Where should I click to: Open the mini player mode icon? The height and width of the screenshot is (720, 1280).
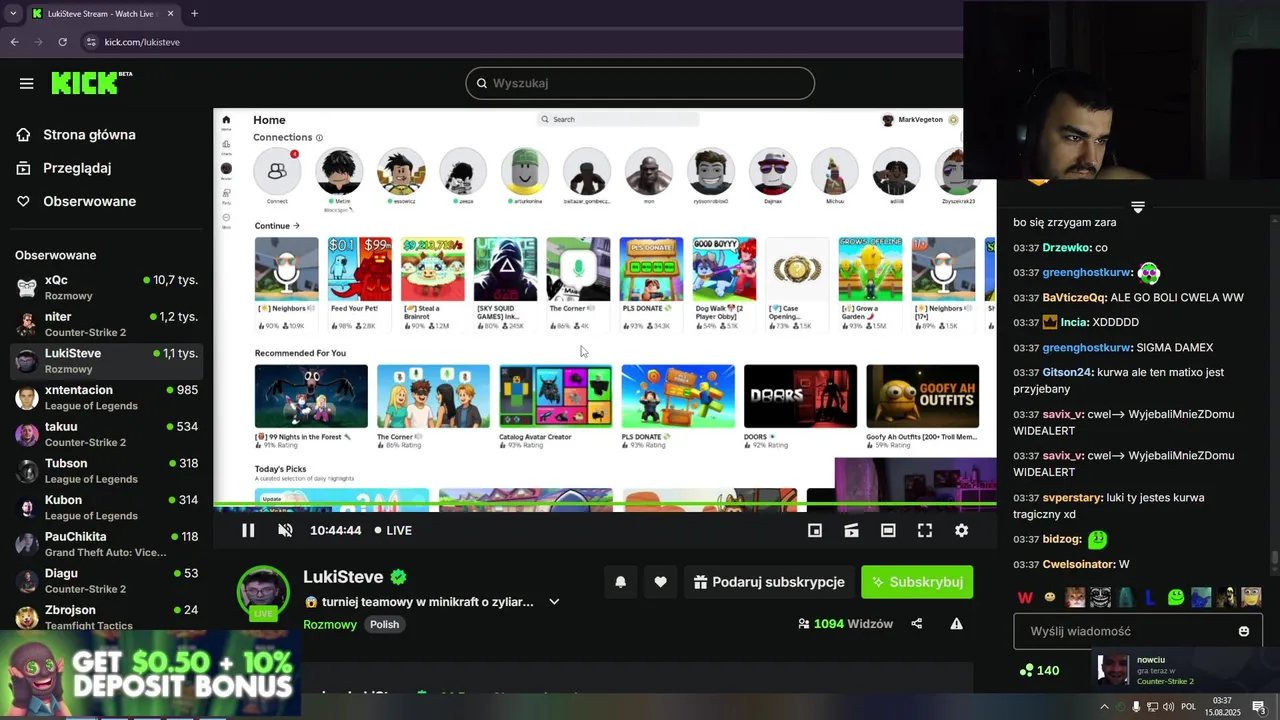pyautogui.click(x=815, y=530)
